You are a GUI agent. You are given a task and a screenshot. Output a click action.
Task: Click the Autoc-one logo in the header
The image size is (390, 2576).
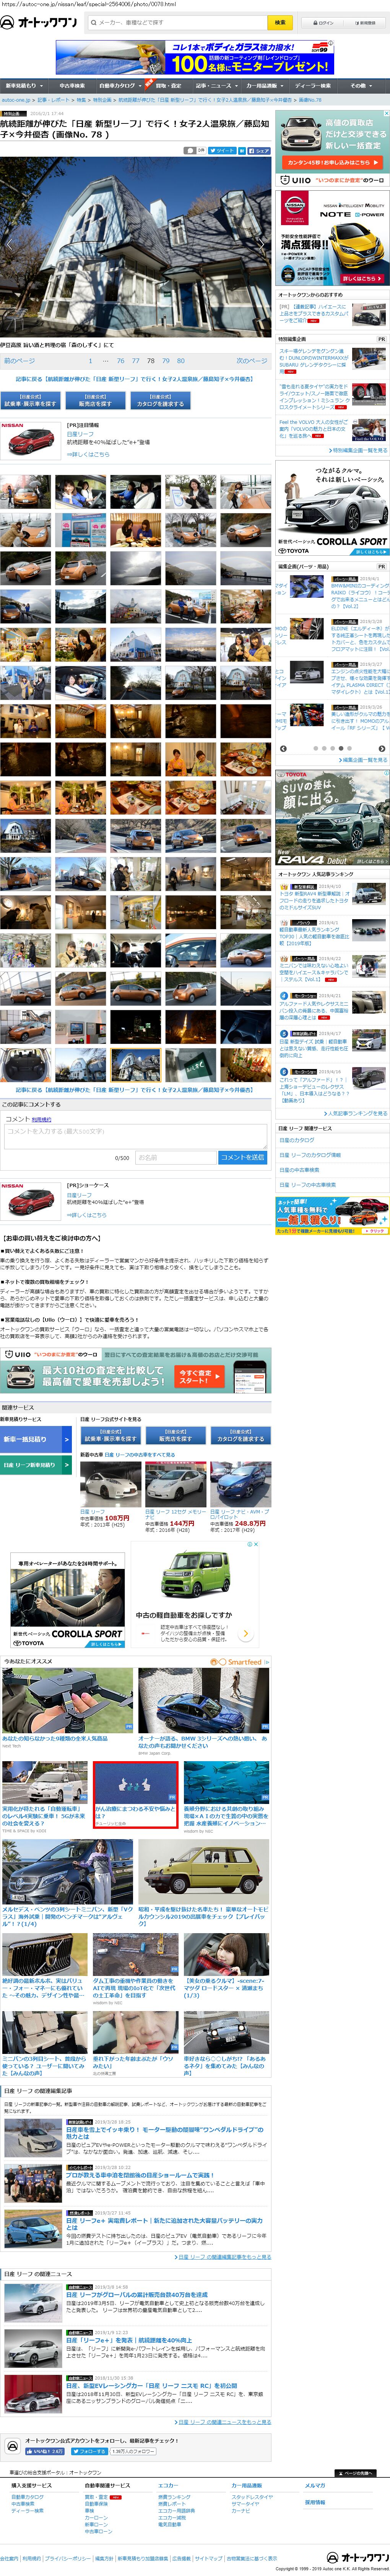point(41,22)
